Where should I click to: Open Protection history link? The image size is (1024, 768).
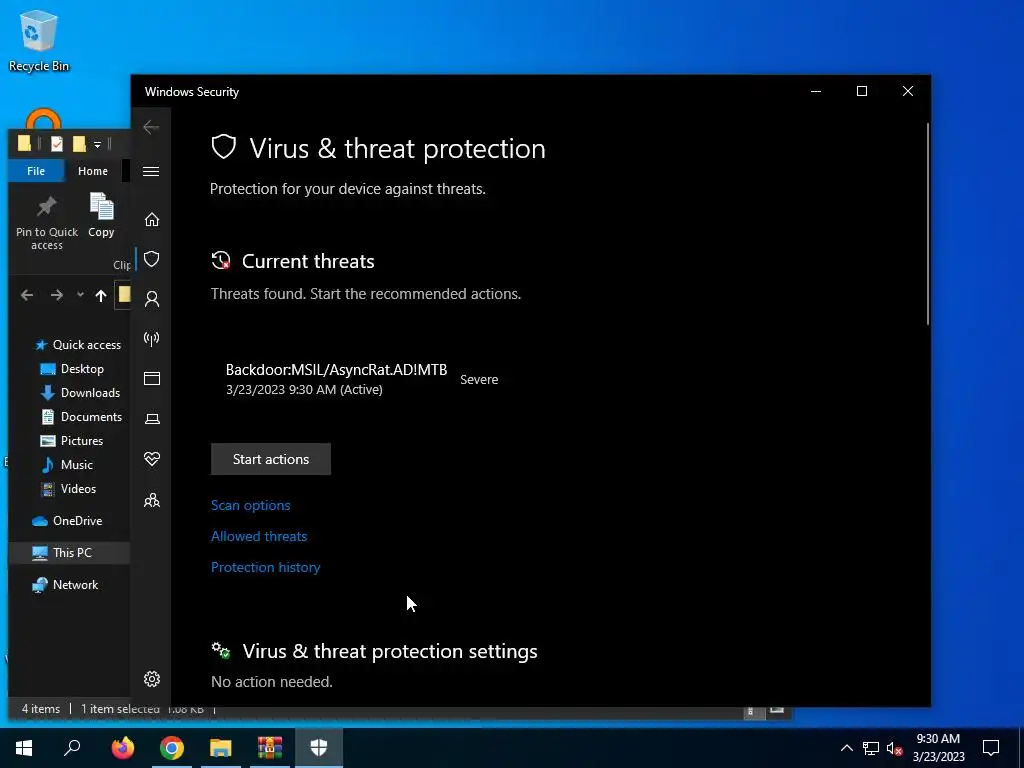coord(265,567)
